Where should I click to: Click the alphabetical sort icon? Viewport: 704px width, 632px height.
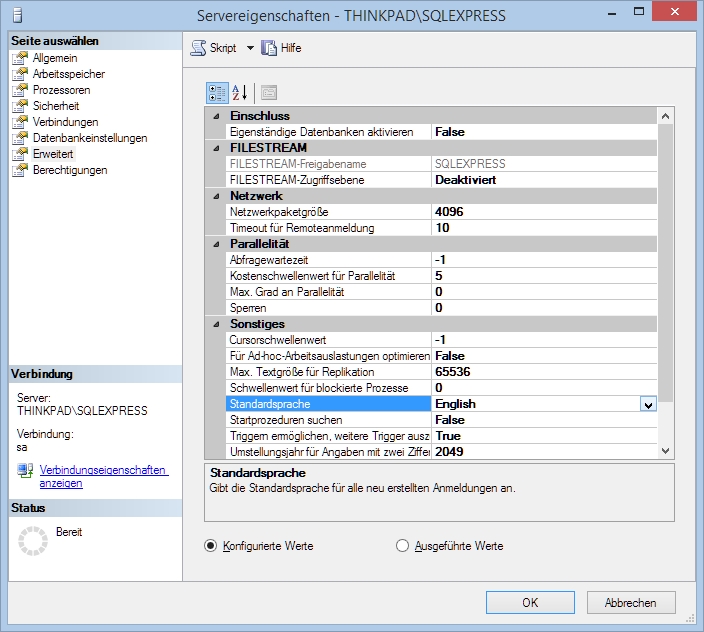(240, 93)
